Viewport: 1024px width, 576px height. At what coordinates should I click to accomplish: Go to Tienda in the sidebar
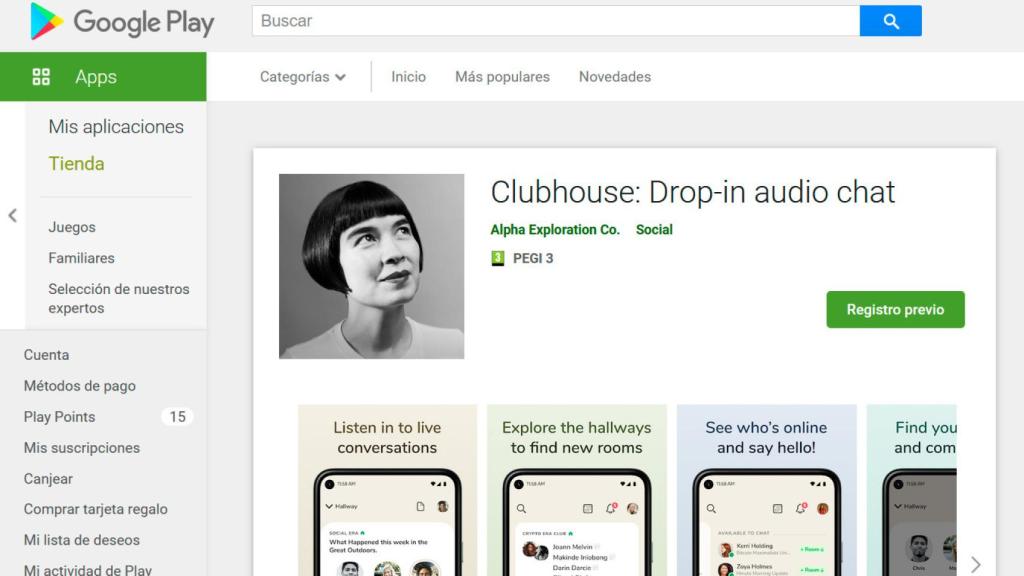click(x=77, y=163)
